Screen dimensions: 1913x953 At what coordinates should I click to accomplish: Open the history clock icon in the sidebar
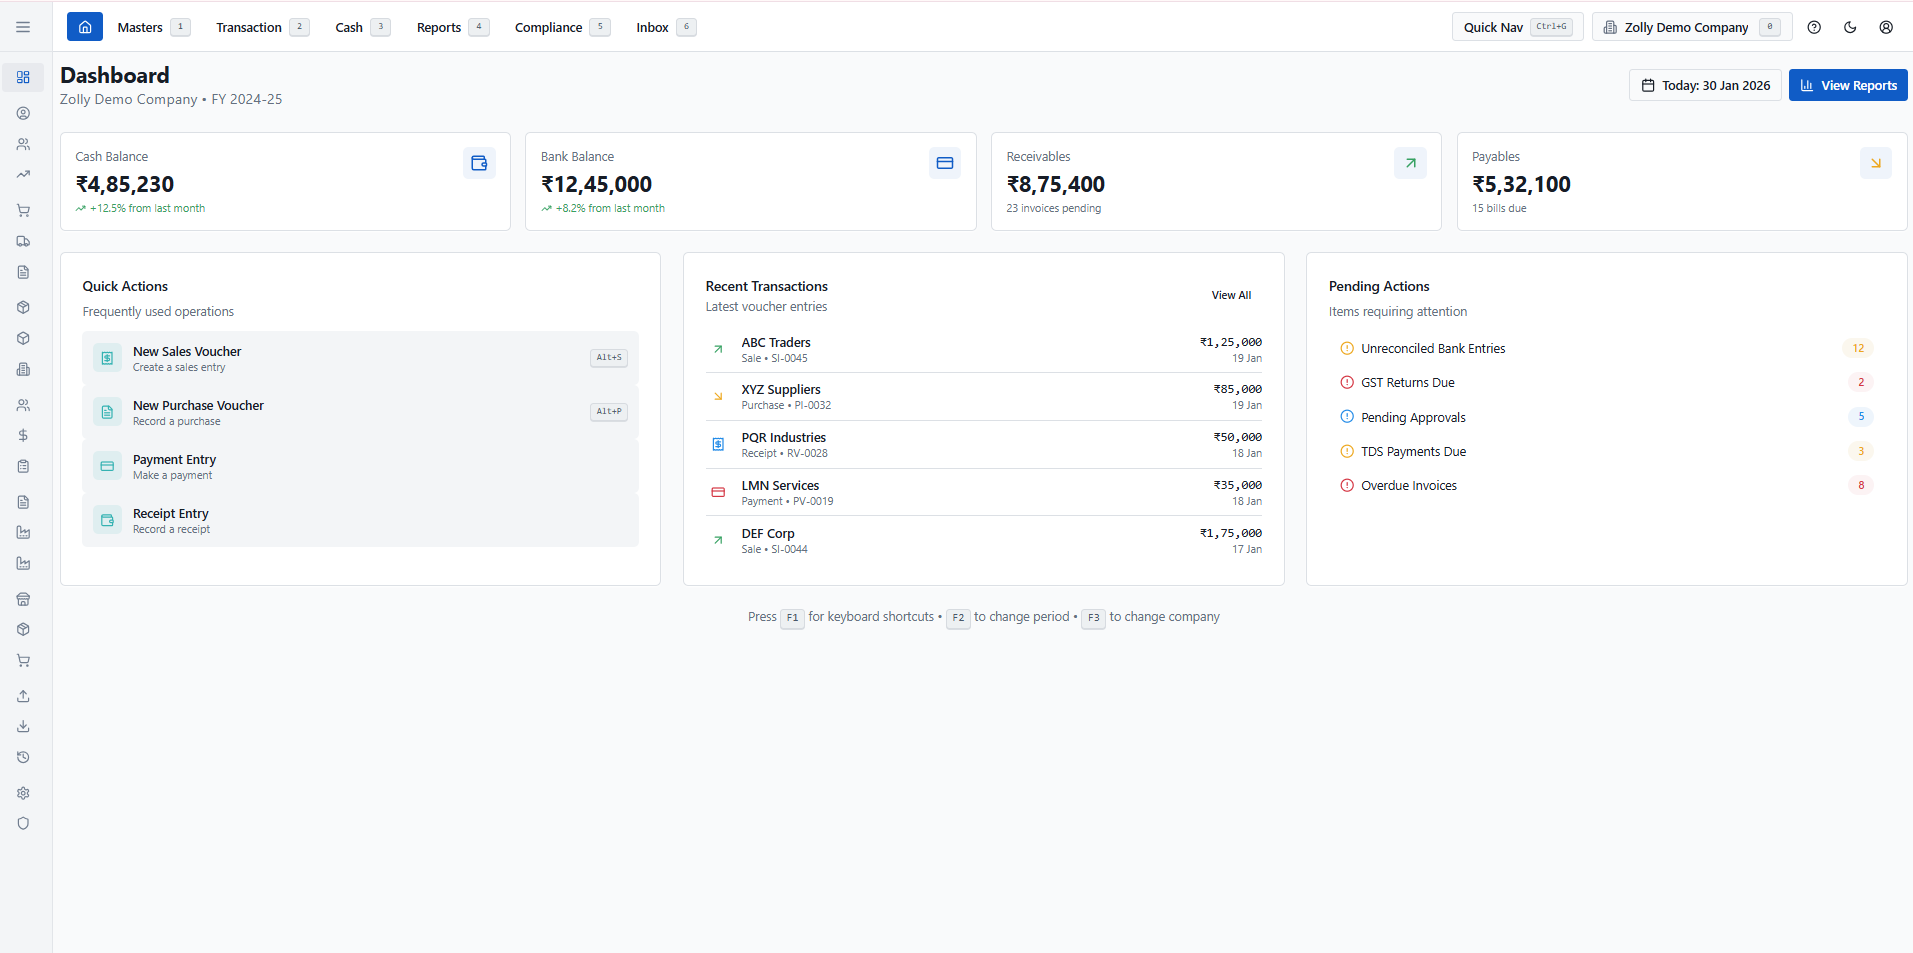pyautogui.click(x=23, y=757)
